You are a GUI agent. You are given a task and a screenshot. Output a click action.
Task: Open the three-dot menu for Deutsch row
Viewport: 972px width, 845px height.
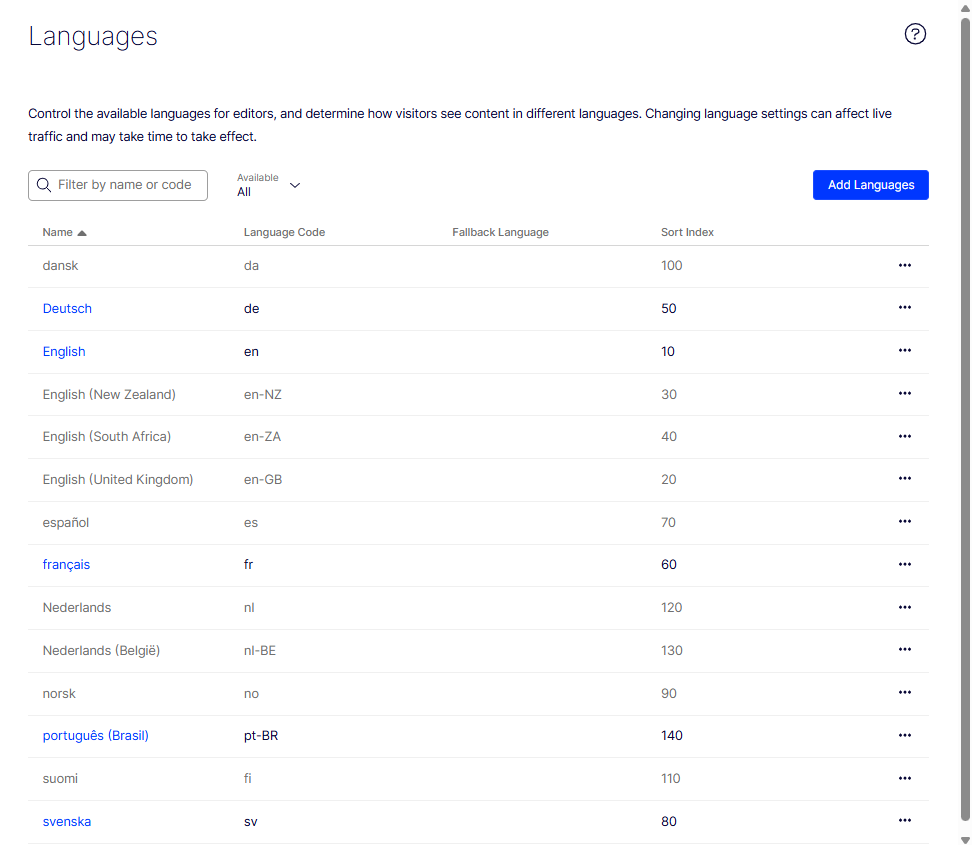[904, 307]
